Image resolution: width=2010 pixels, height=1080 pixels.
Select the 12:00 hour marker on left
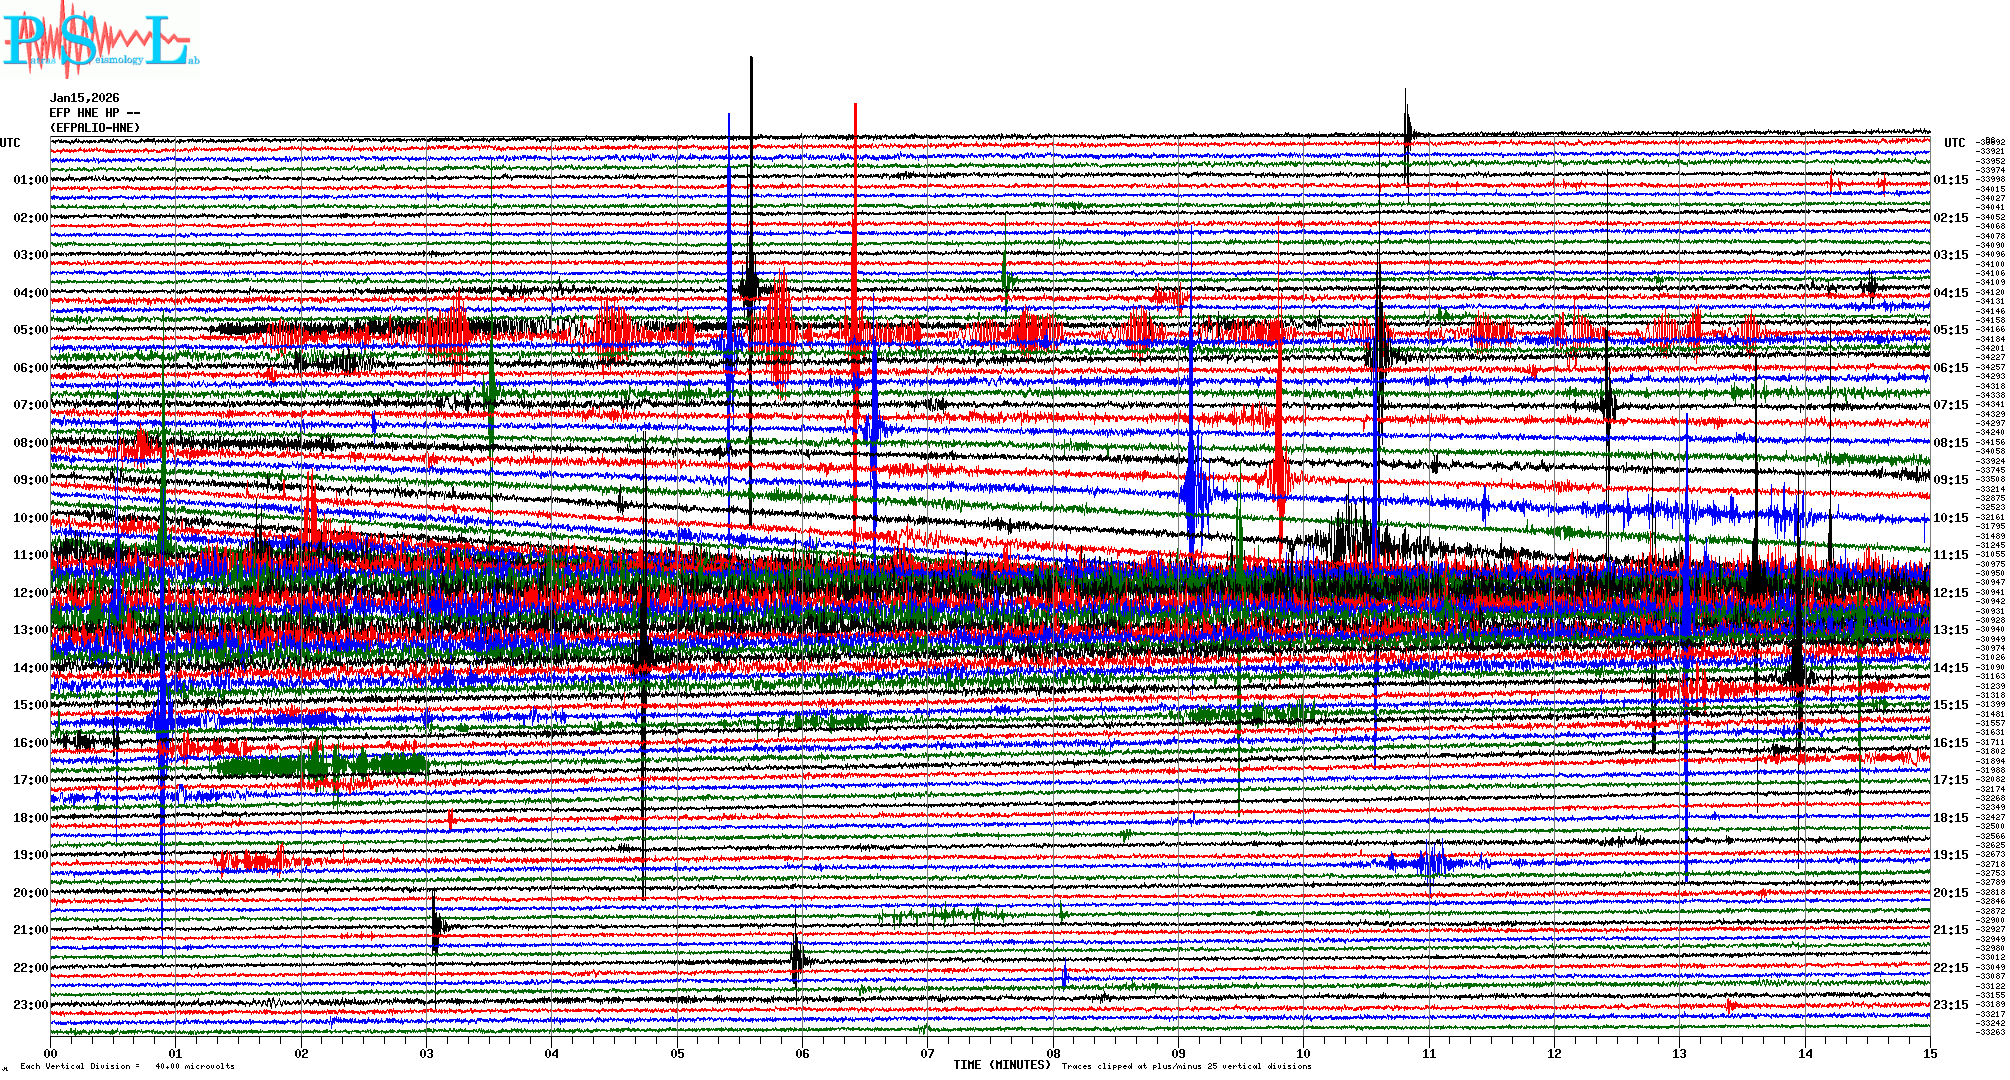(x=30, y=593)
